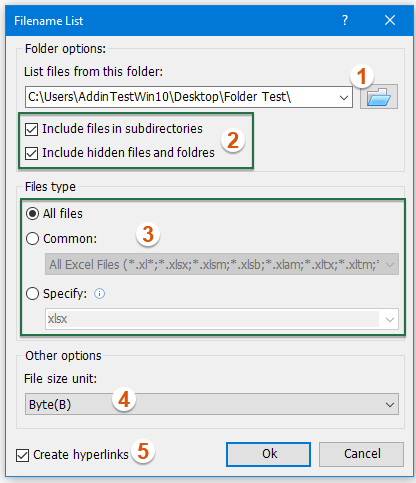Select the Common file type radio button
The width and height of the screenshot is (416, 483).
32,239
